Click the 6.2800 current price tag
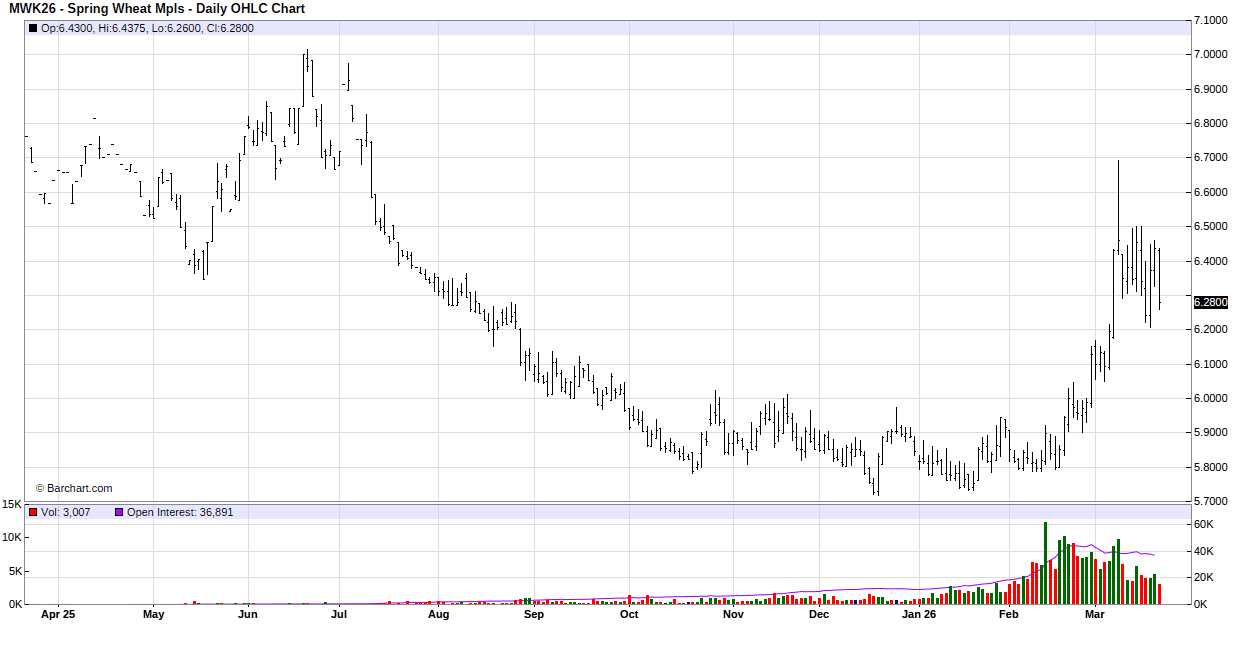 (1211, 302)
